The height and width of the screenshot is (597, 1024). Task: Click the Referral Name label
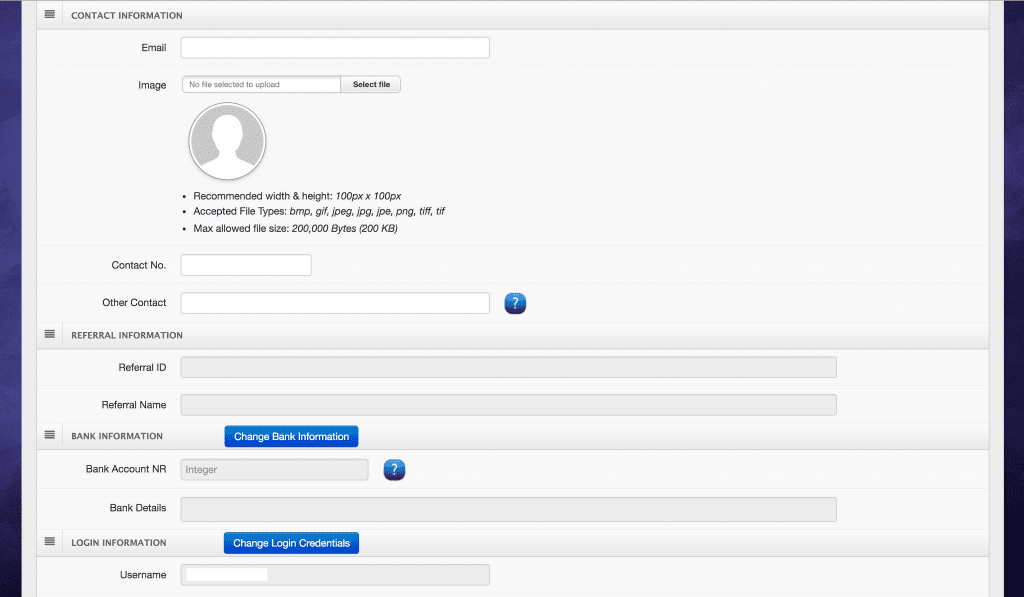pyautogui.click(x=134, y=405)
